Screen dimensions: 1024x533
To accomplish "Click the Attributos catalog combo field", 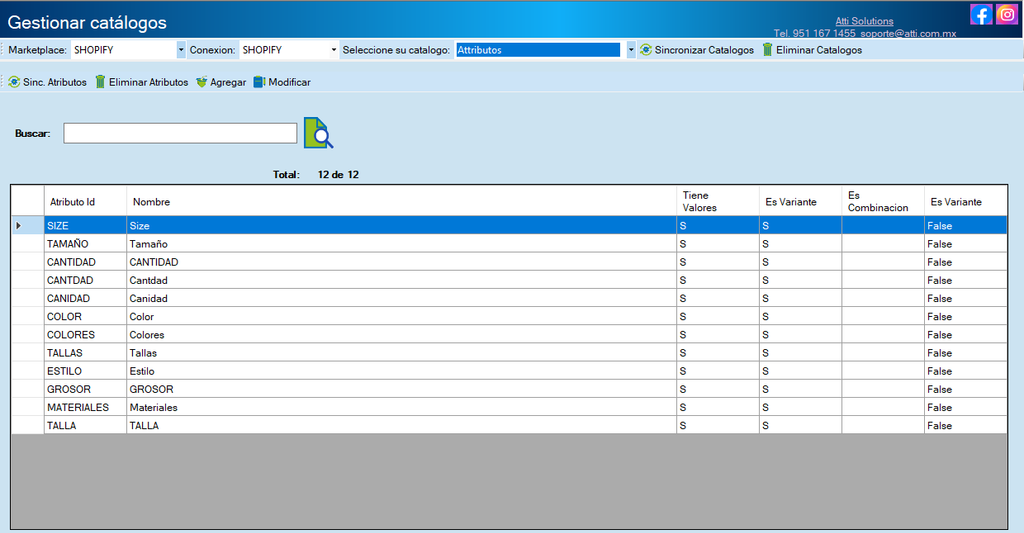I will click(x=537, y=50).
